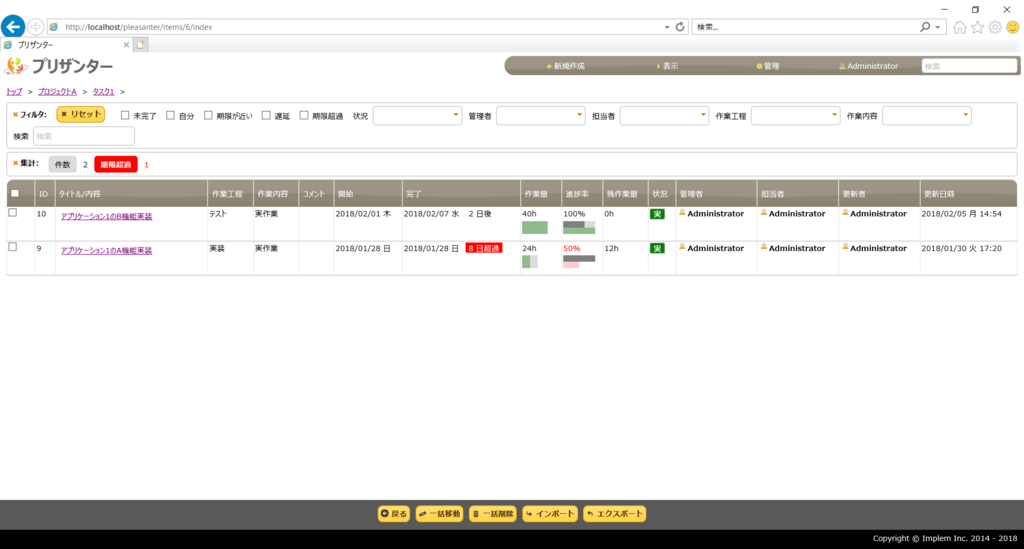The image size is (1024, 549).
Task: Go to タスク1 breadcrumb link
Action: click(103, 91)
